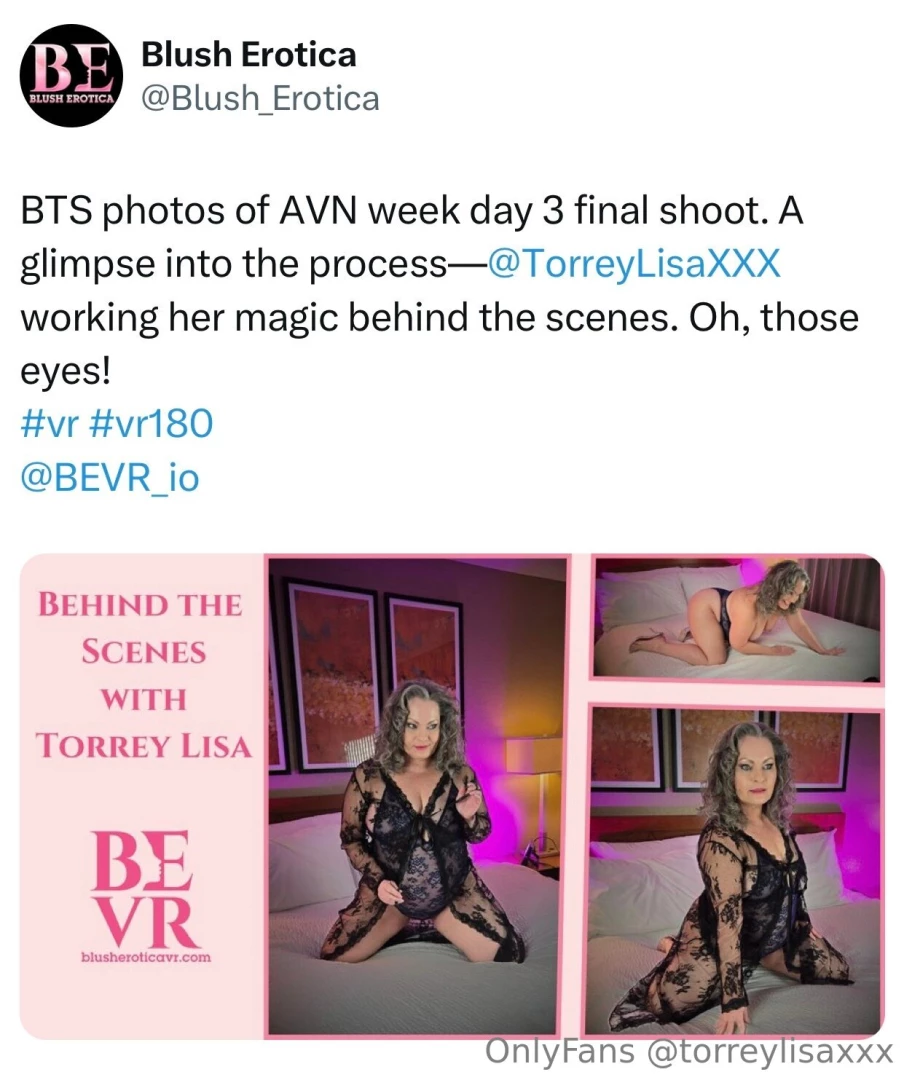Click the table lamp in the center photo
The width and height of the screenshot is (904, 1080).
tap(539, 802)
